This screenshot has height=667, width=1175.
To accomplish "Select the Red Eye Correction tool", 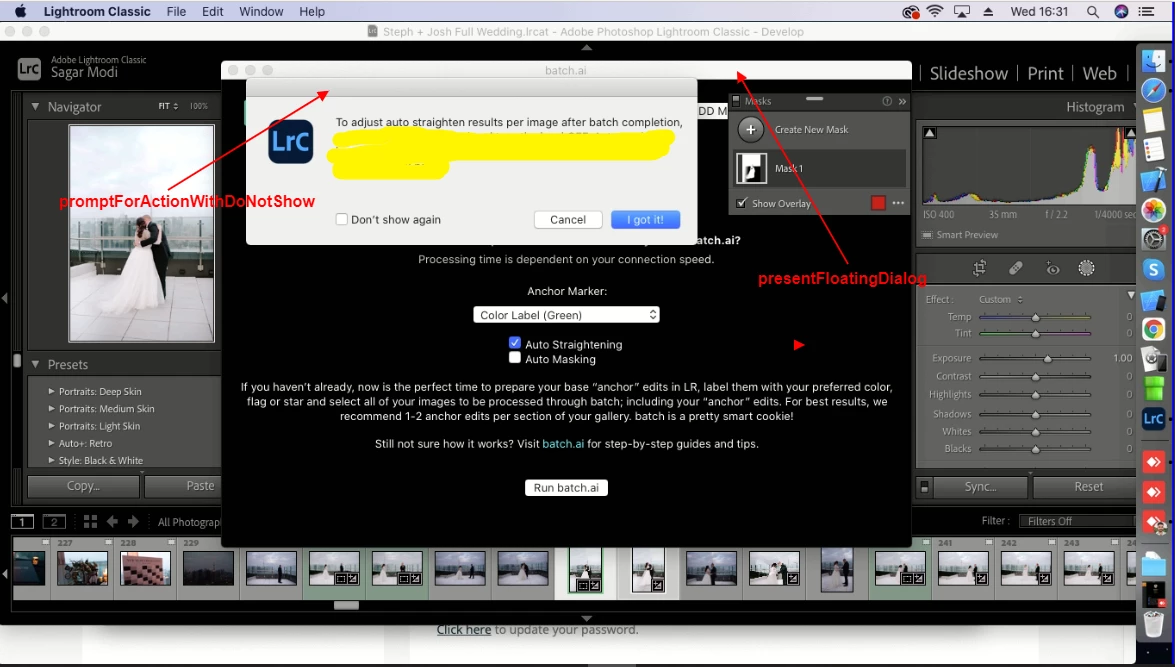I will coord(1052,268).
